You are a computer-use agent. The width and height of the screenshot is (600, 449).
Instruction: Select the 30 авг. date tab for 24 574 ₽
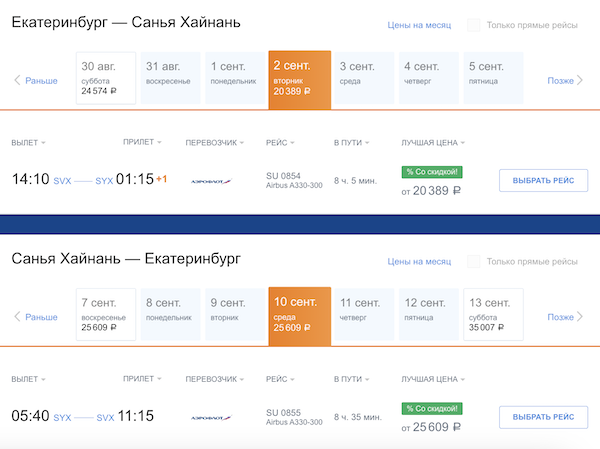(x=105, y=78)
